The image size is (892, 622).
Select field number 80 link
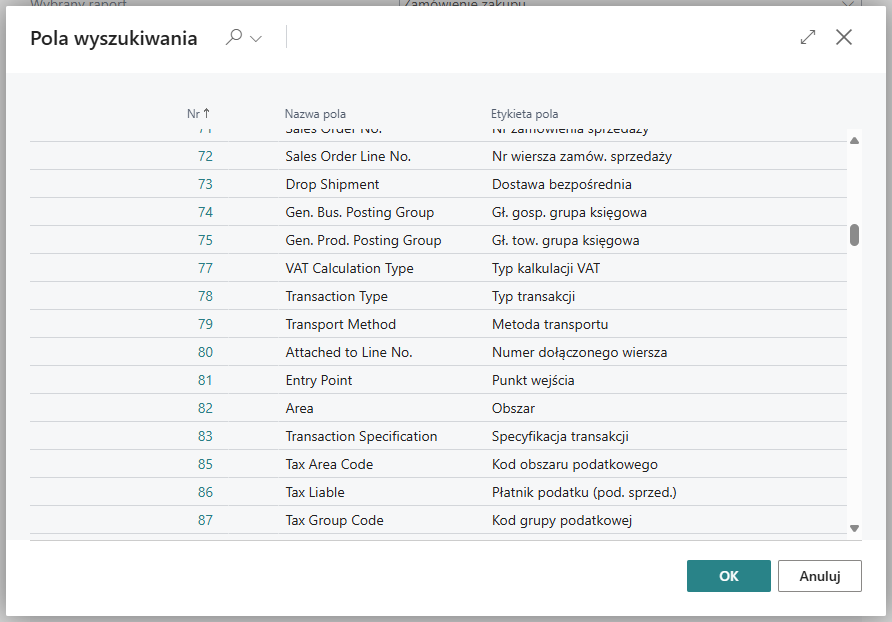[205, 352]
